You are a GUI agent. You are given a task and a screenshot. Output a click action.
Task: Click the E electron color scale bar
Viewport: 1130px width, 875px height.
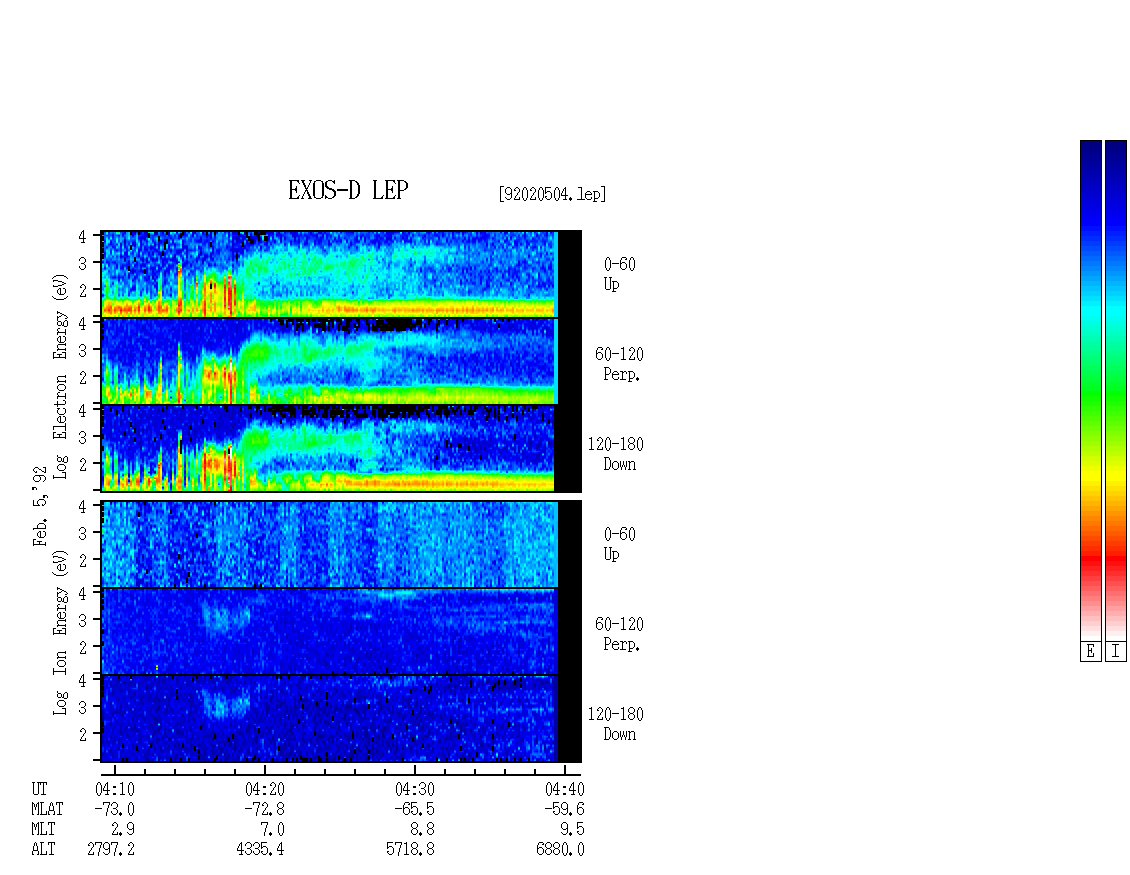pyautogui.click(x=1090, y=390)
